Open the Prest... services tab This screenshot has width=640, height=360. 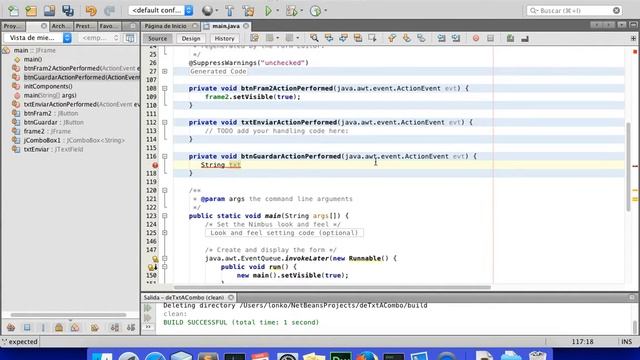point(85,26)
